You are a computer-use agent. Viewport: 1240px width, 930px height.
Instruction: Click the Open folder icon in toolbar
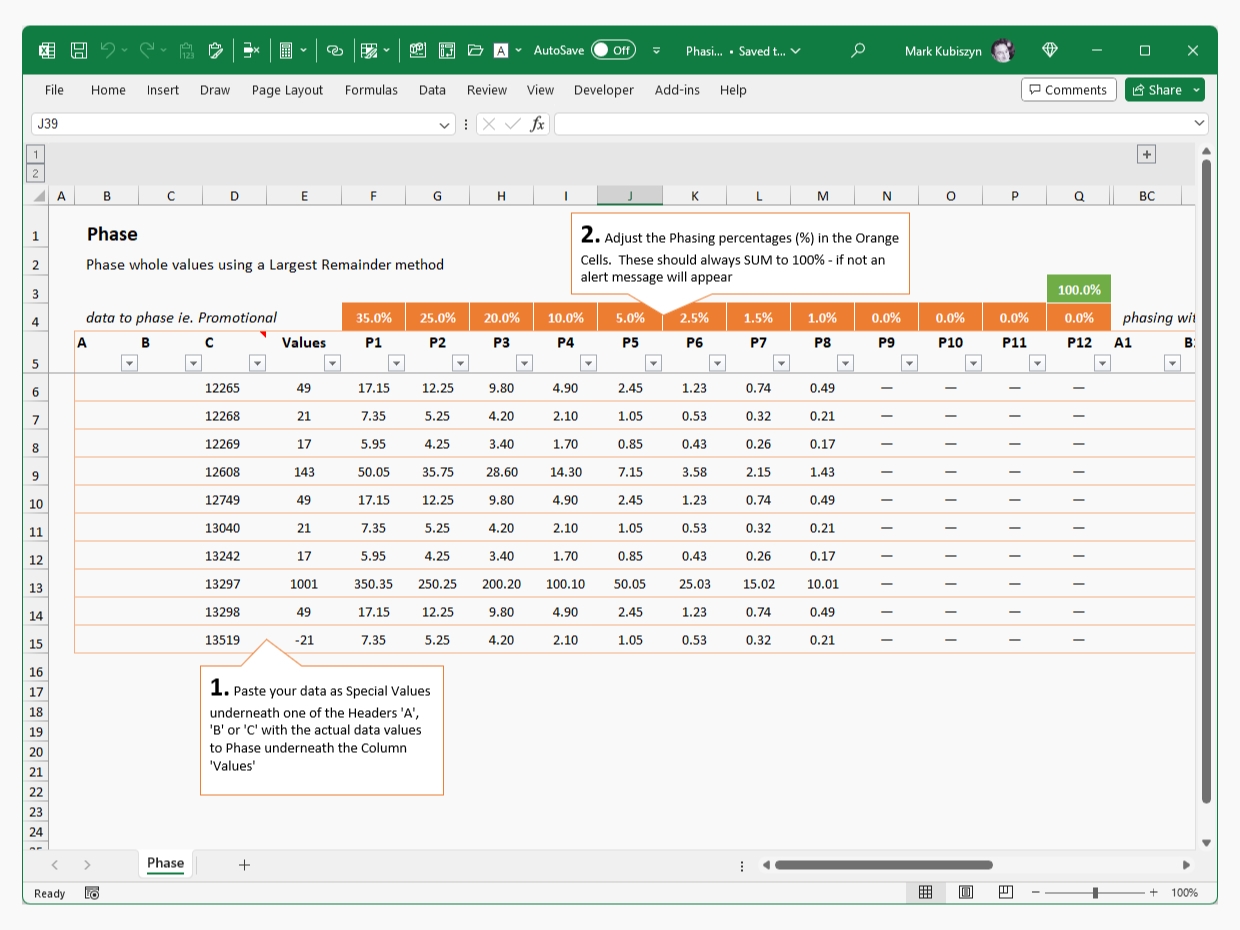475,50
